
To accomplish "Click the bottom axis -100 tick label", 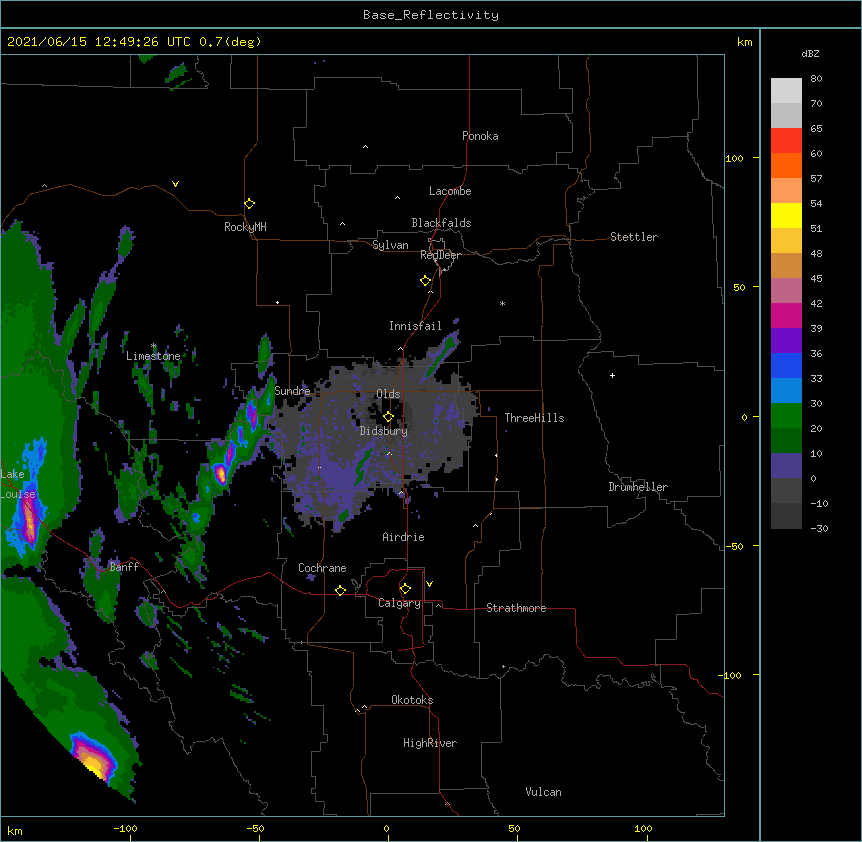I will pos(125,828).
